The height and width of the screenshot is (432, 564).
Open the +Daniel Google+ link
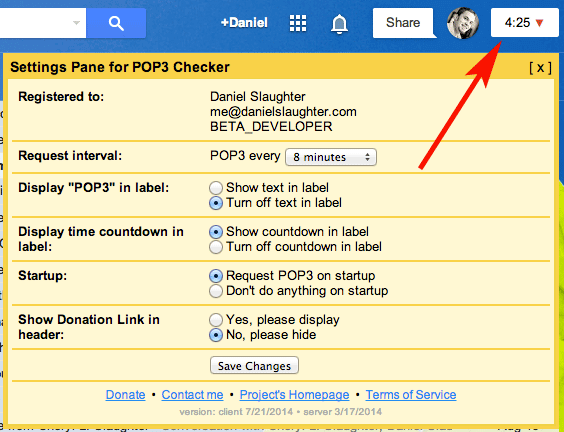[x=244, y=23]
